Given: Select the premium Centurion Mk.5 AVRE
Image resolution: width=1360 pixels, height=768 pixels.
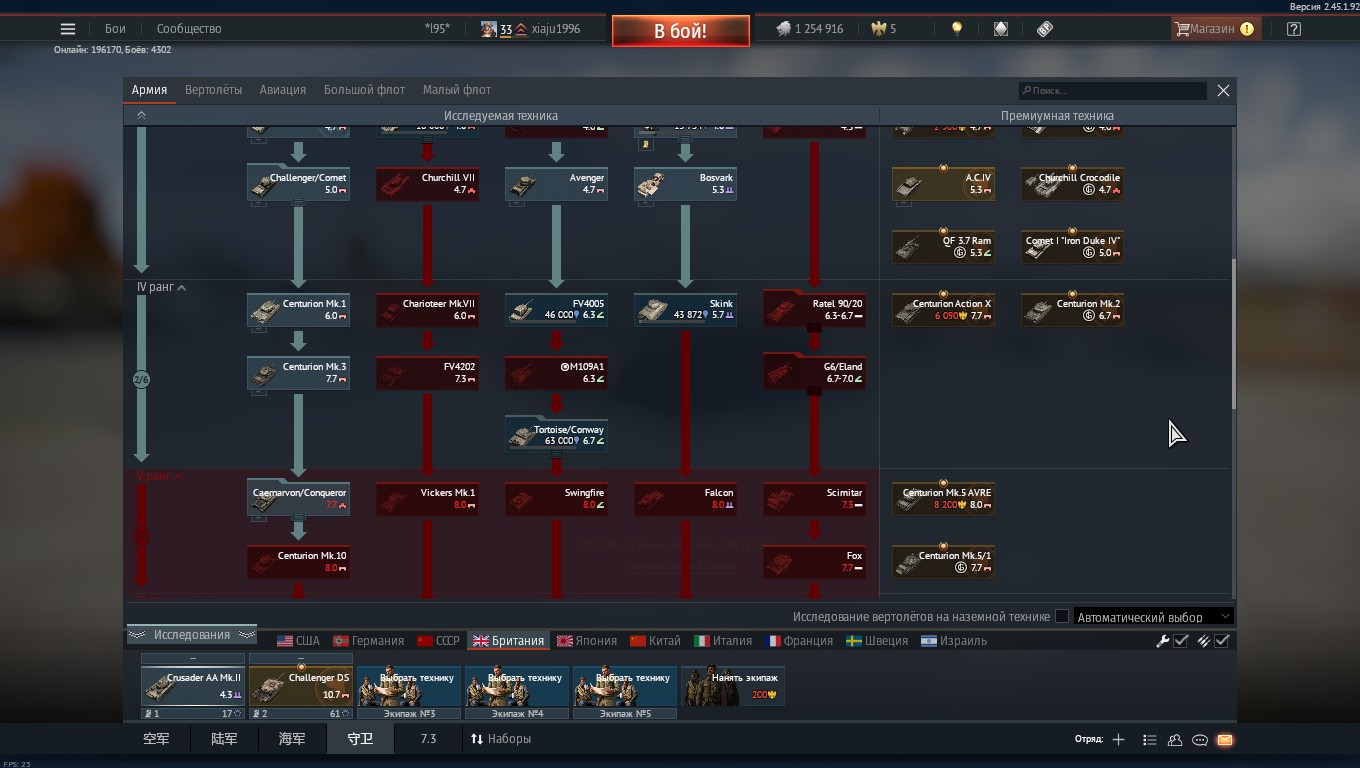Looking at the screenshot, I should coord(943,498).
